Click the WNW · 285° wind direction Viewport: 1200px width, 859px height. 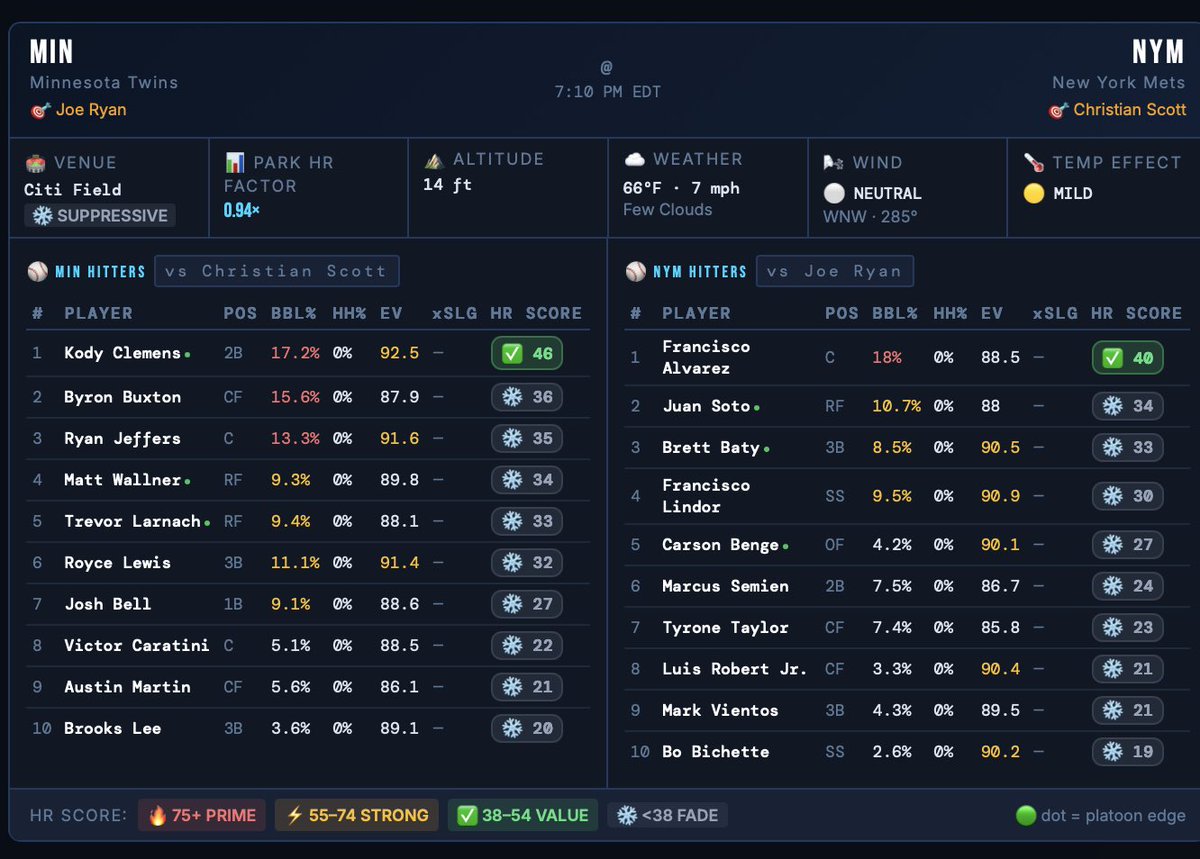click(x=870, y=216)
